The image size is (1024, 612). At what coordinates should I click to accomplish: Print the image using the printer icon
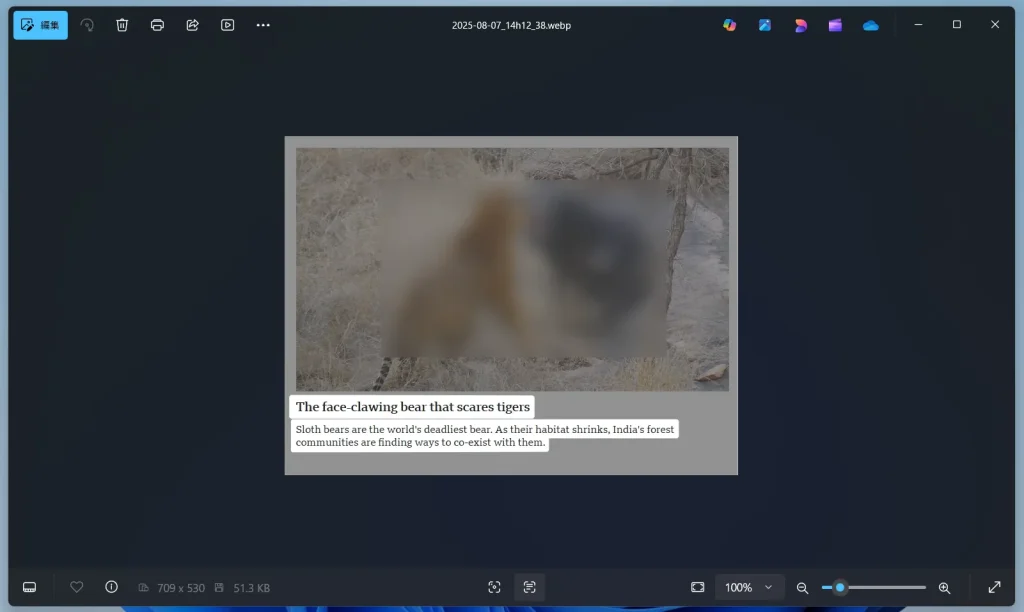(157, 25)
